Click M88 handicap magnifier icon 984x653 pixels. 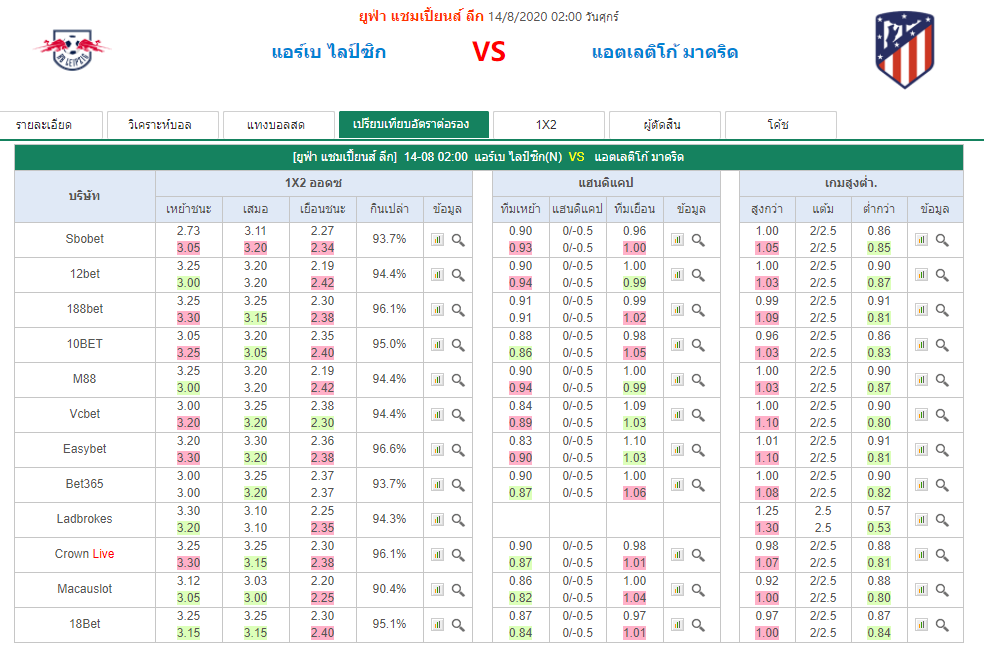698,380
